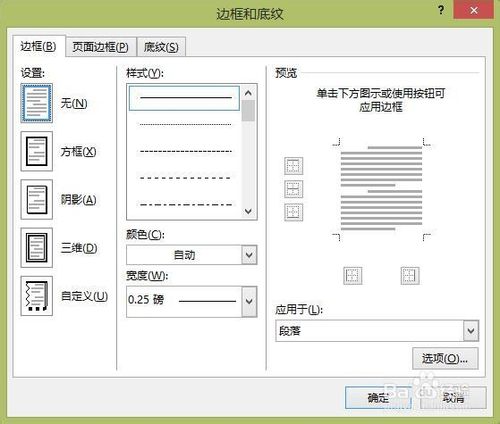The image size is (500, 424).
Task: Close the 边框和底纹 dialog
Action: [473, 10]
